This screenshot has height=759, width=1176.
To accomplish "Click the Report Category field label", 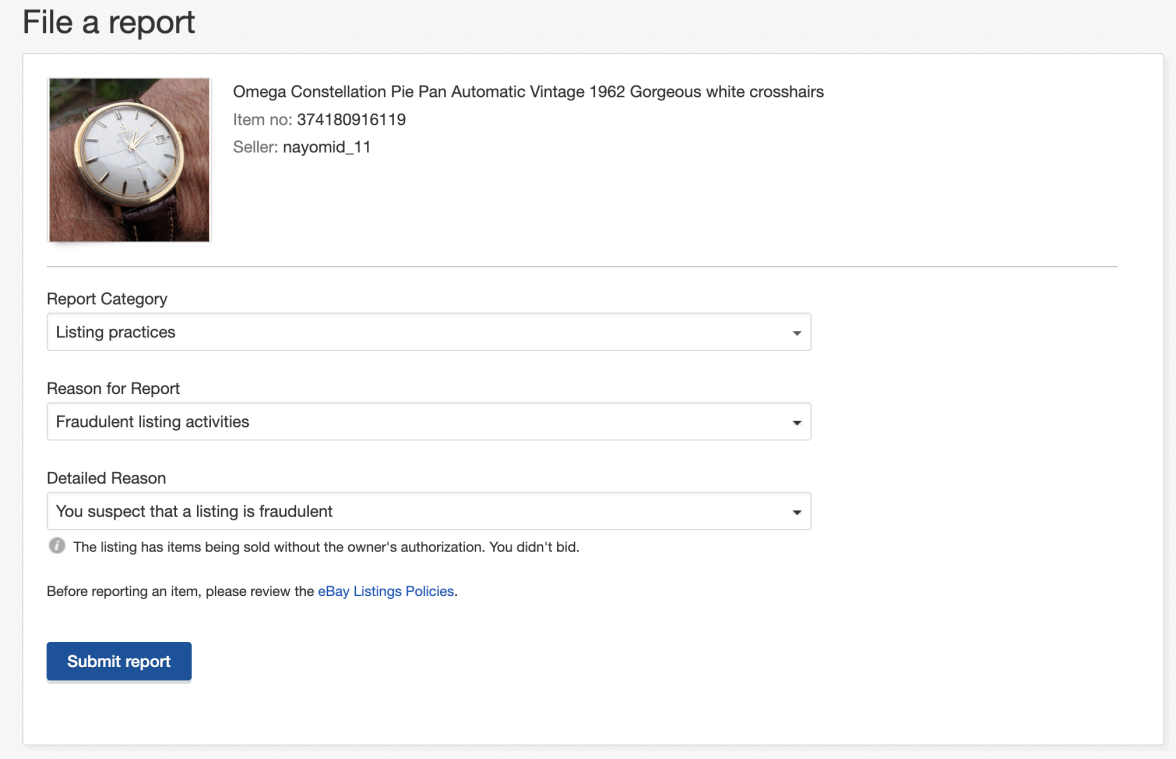I will pos(107,299).
